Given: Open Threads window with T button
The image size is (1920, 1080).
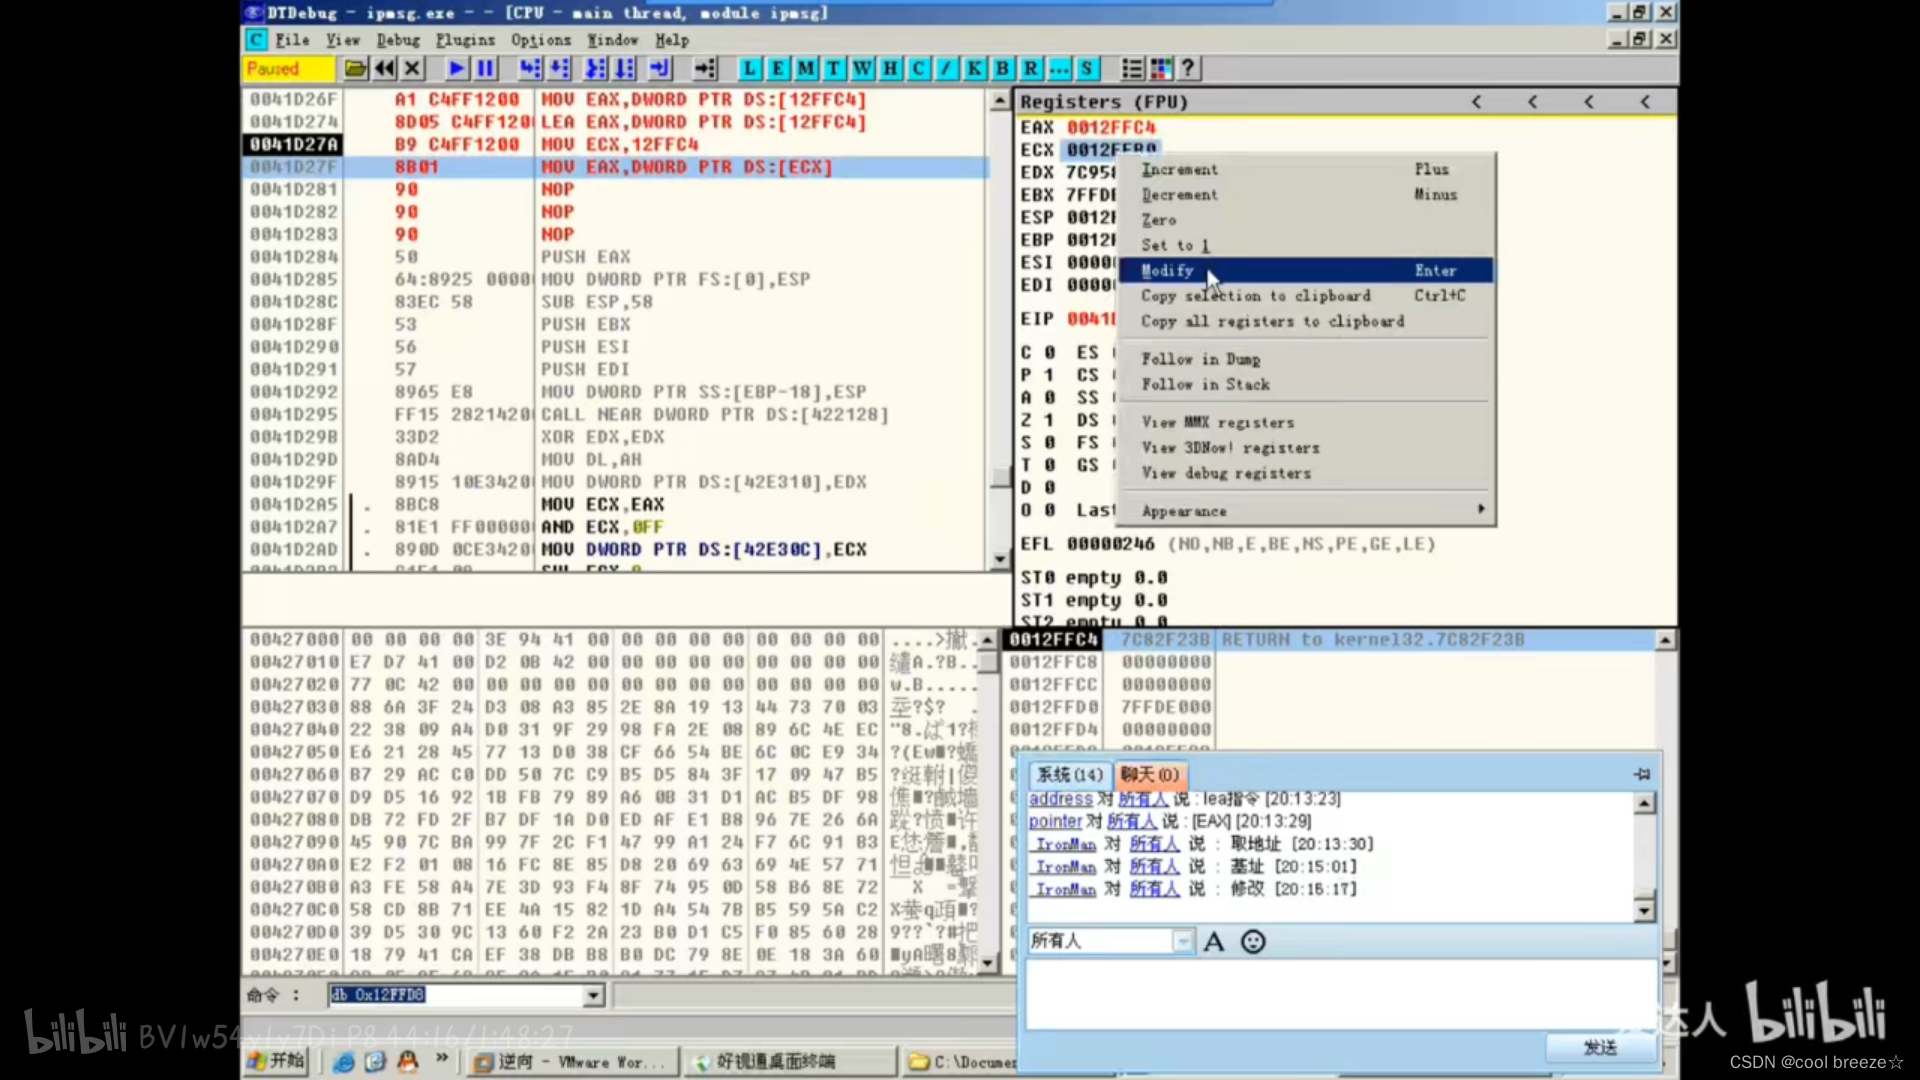Looking at the screenshot, I should pyautogui.click(x=834, y=69).
